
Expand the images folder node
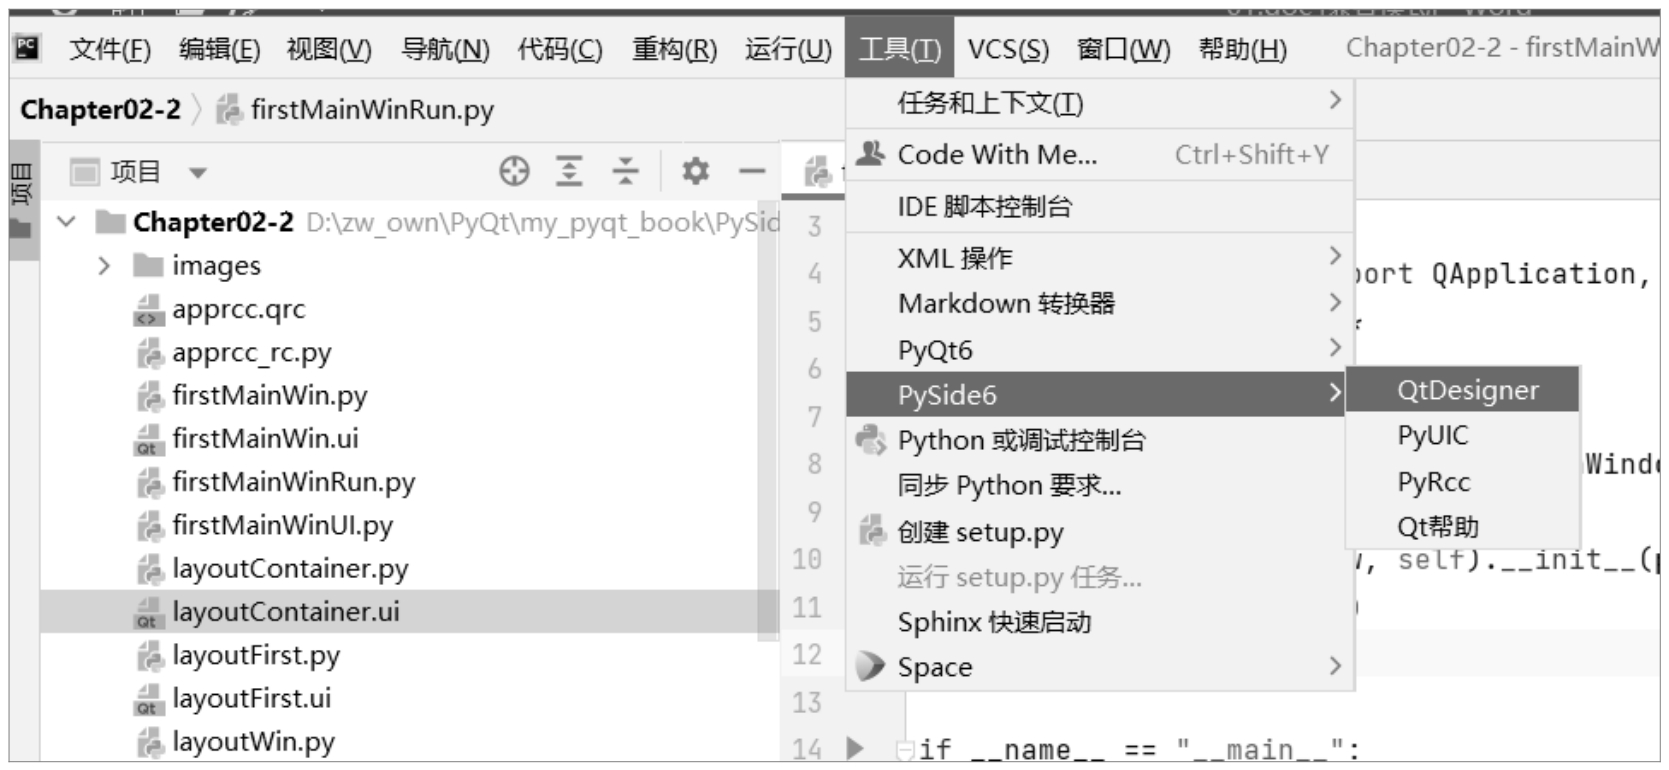click(x=104, y=266)
